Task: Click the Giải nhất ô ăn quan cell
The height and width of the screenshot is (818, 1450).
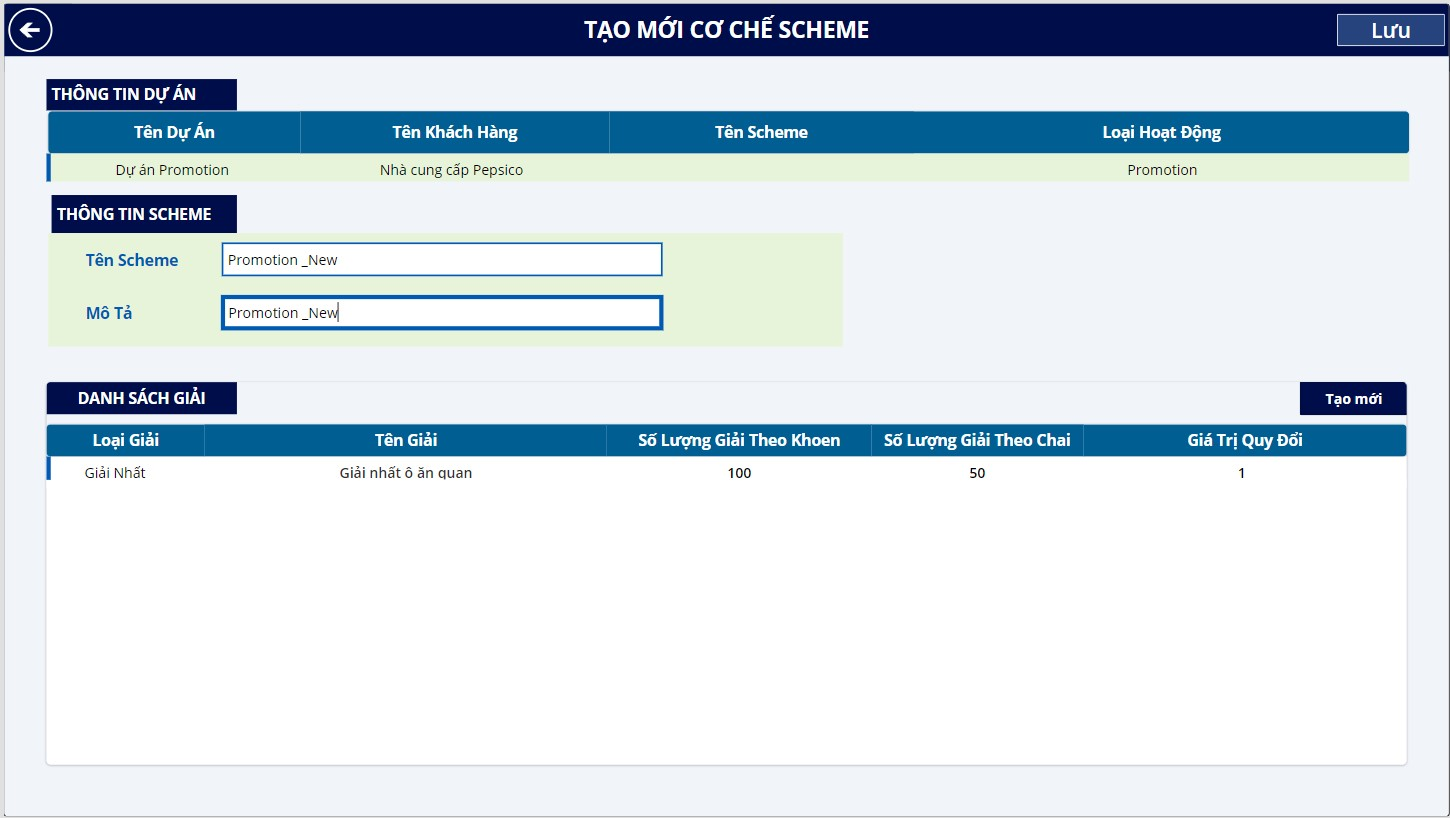Action: (406, 473)
